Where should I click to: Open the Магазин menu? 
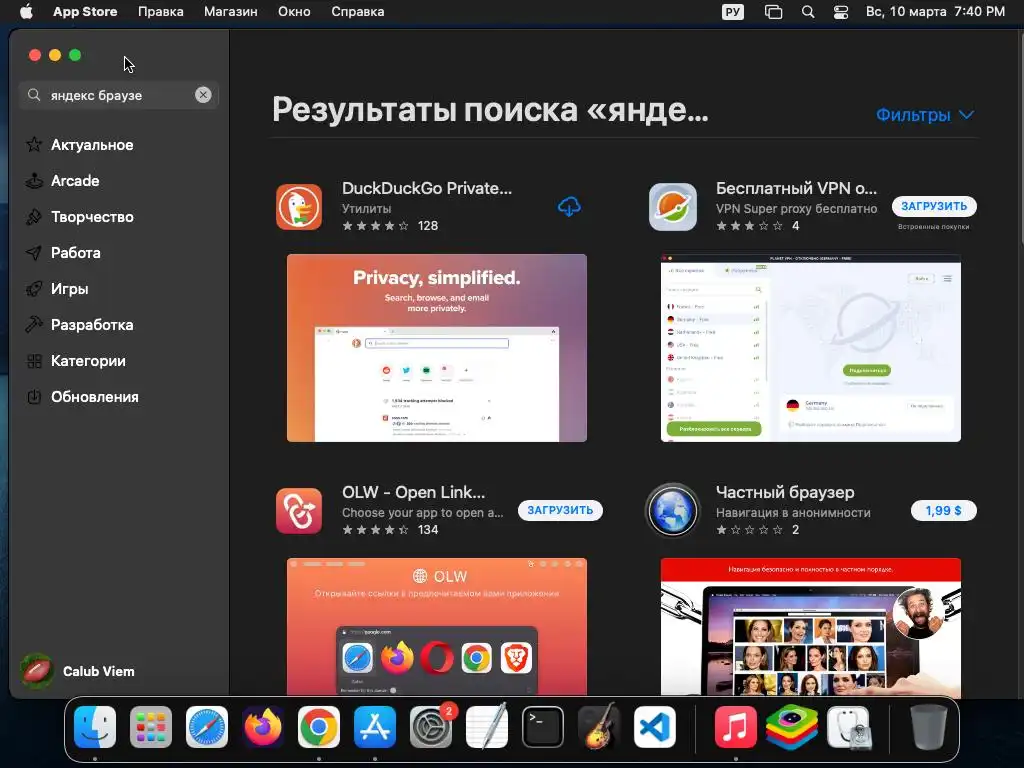click(x=231, y=12)
